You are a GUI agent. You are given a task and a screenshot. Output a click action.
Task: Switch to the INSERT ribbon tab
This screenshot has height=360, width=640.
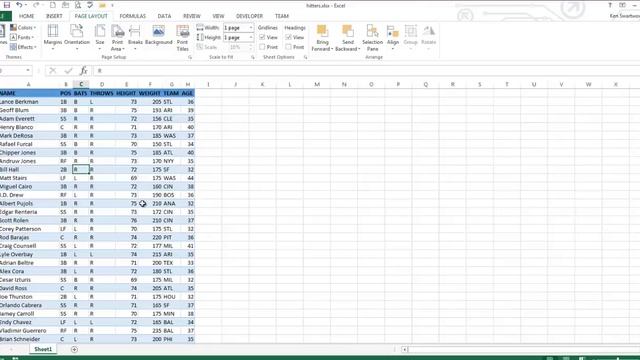[54, 16]
